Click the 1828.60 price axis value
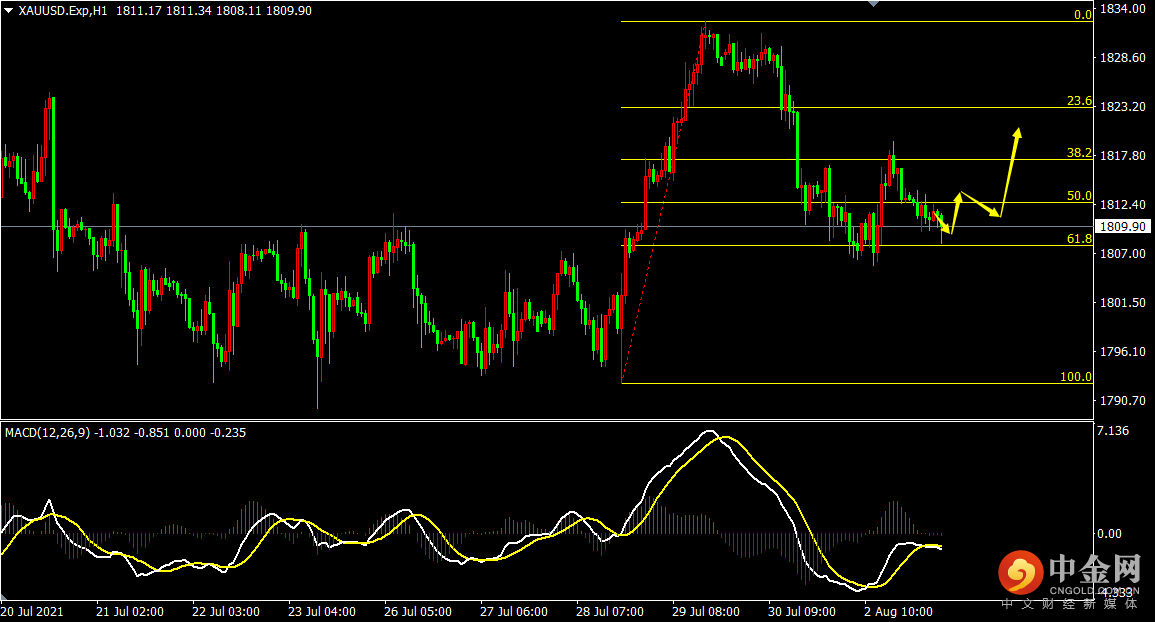This screenshot has width=1155, height=622. pyautogui.click(x=1122, y=57)
